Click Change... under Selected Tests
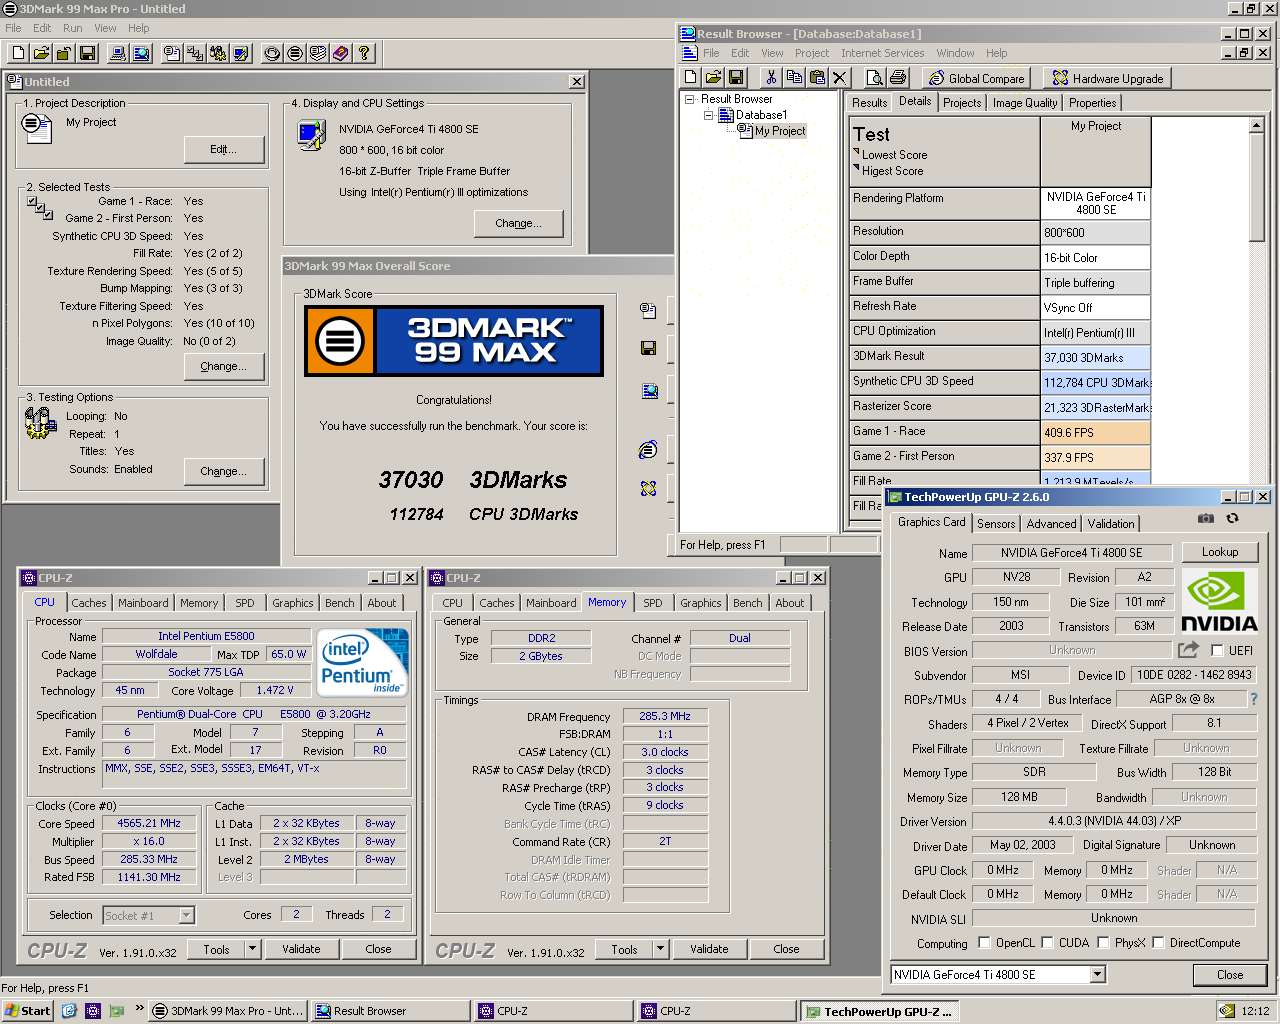Image resolution: width=1280 pixels, height=1024 pixels. [x=223, y=366]
